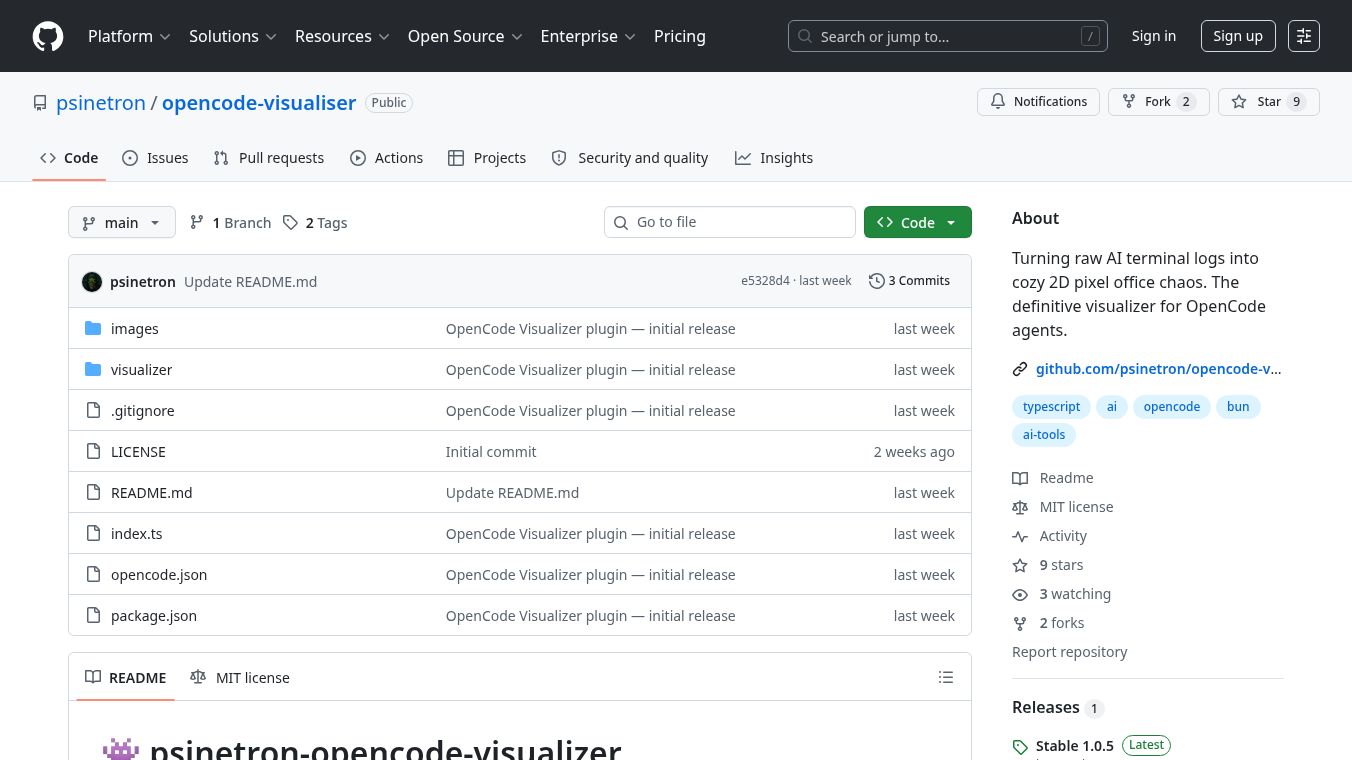Switch to Security and quality tab
Viewport: 1352px width, 760px height.
tap(630, 158)
